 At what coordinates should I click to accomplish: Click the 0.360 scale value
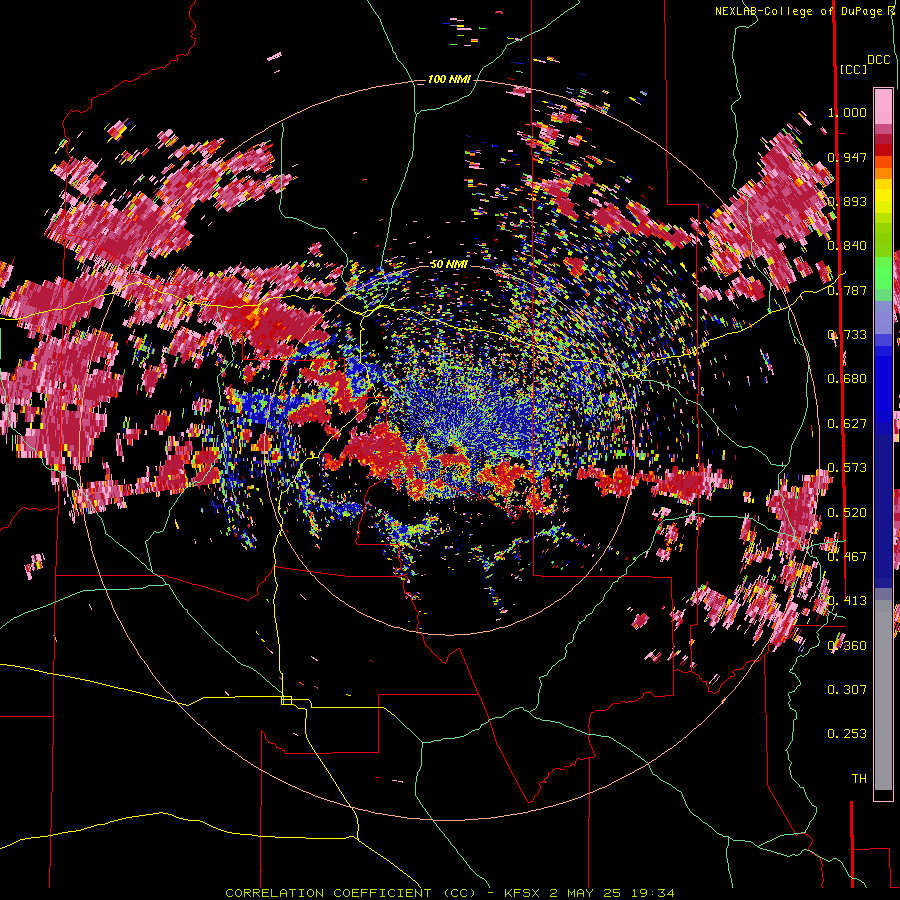tap(847, 646)
